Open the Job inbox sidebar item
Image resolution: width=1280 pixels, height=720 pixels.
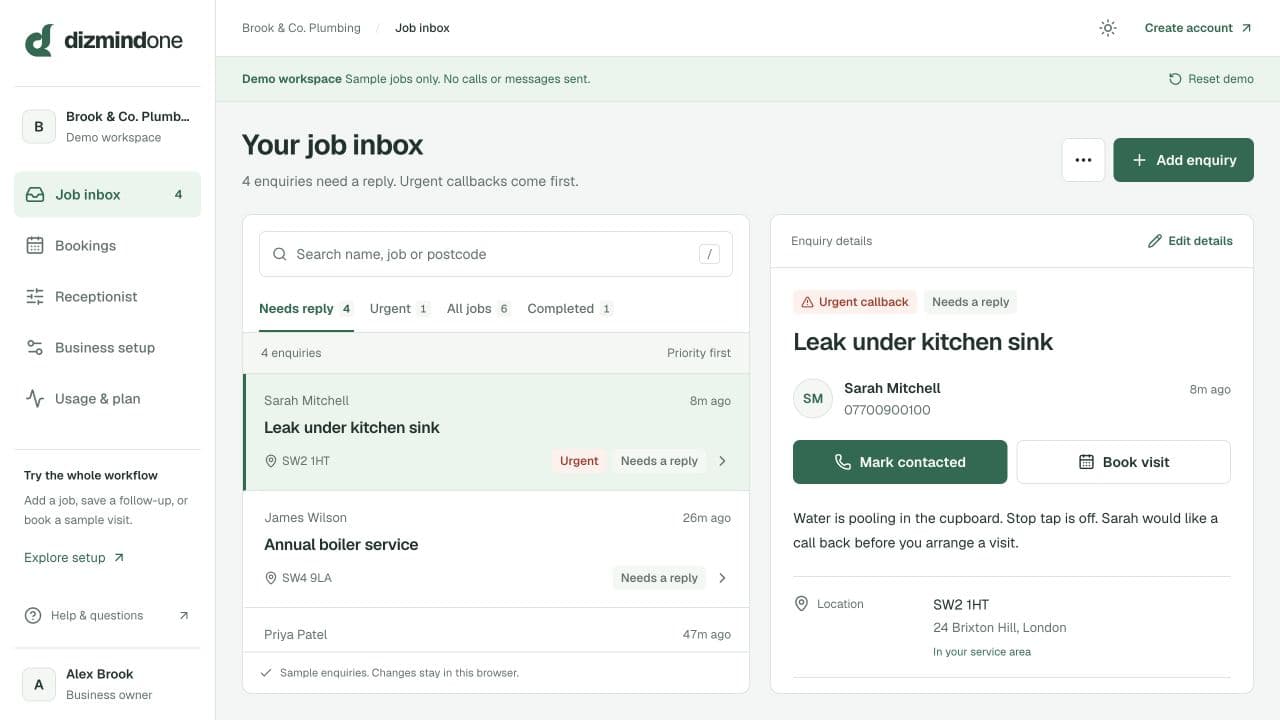click(107, 195)
